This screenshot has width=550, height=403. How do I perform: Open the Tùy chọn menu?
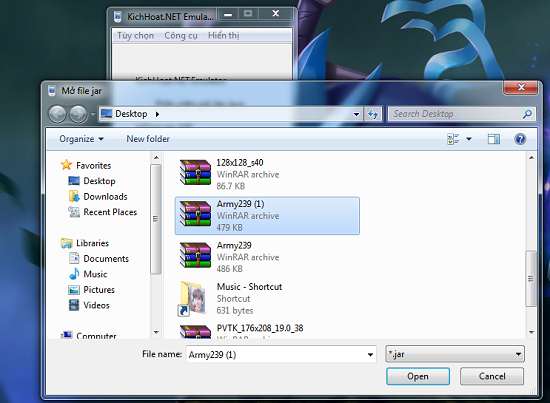pyautogui.click(x=135, y=35)
